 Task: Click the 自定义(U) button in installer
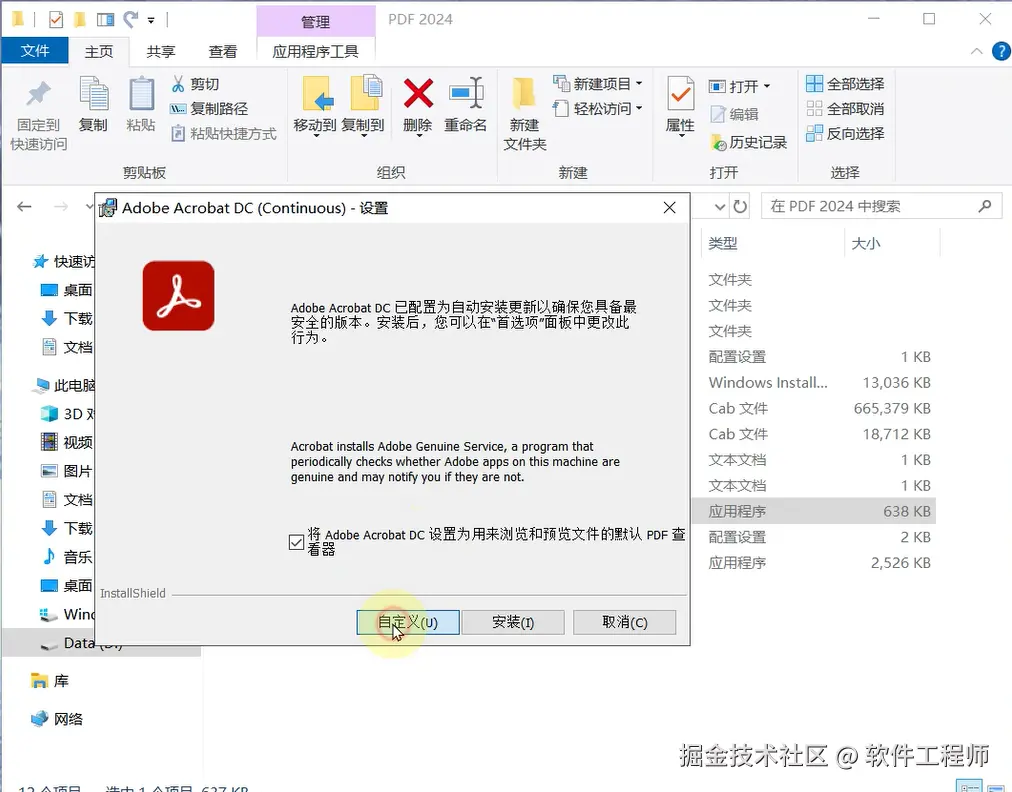408,622
